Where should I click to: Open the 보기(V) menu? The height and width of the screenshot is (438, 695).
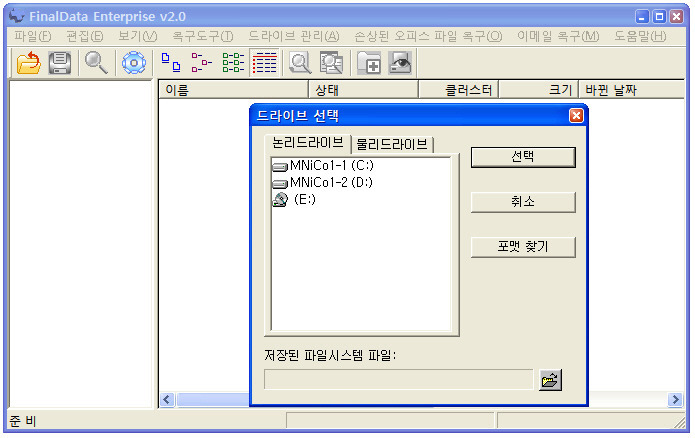pos(137,36)
